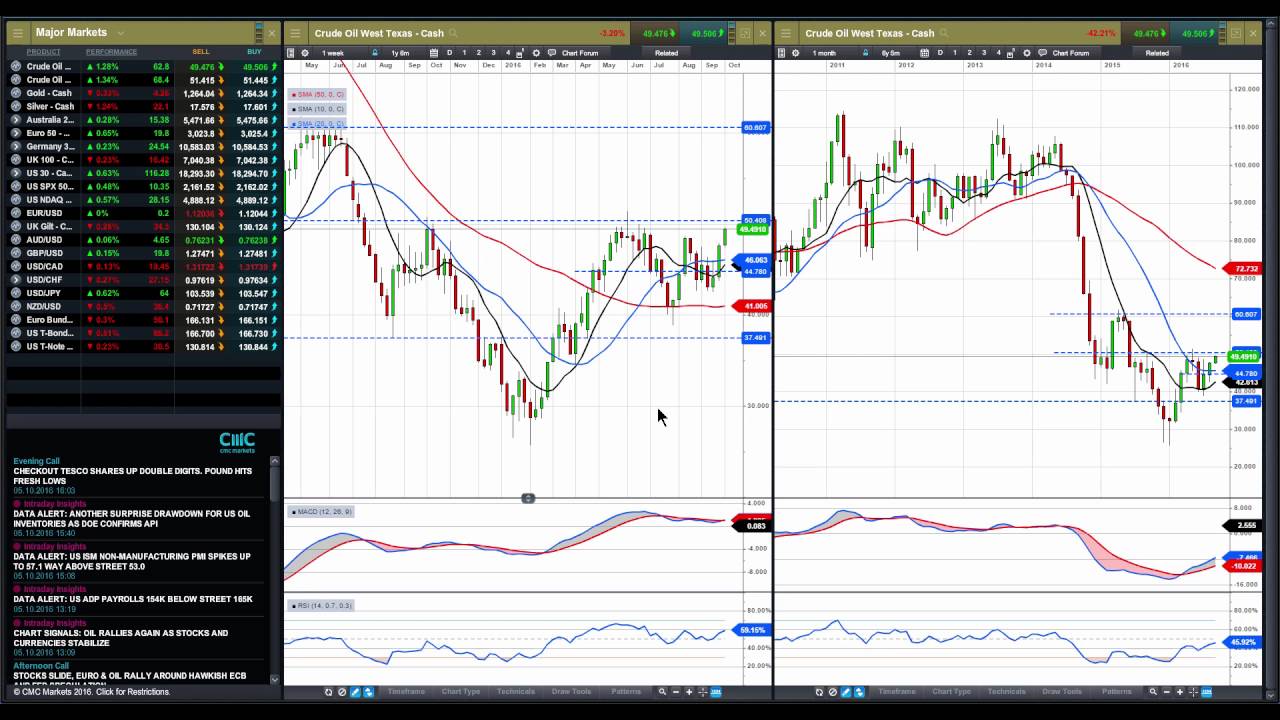Open the 1 month interval dropdown on right chart

pos(824,53)
